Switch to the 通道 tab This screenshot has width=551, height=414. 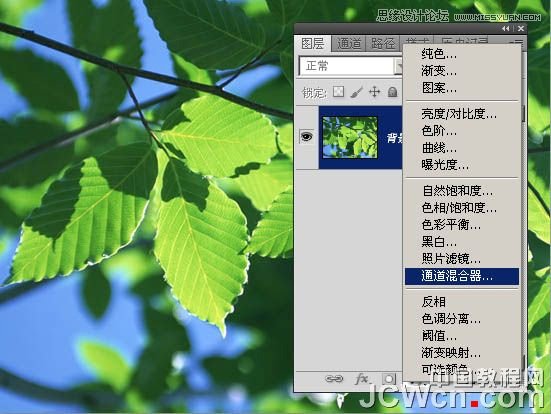click(x=349, y=44)
